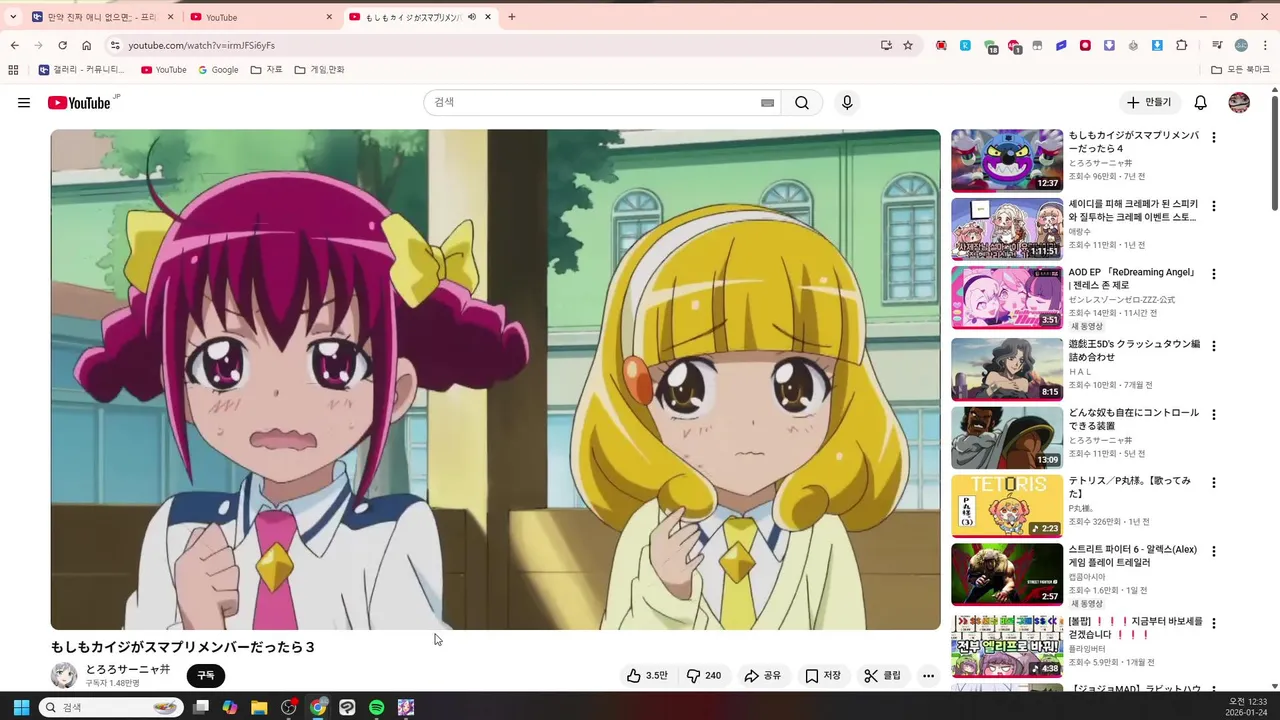Open Chrome home page button
The width and height of the screenshot is (1280, 720).
pos(87,45)
